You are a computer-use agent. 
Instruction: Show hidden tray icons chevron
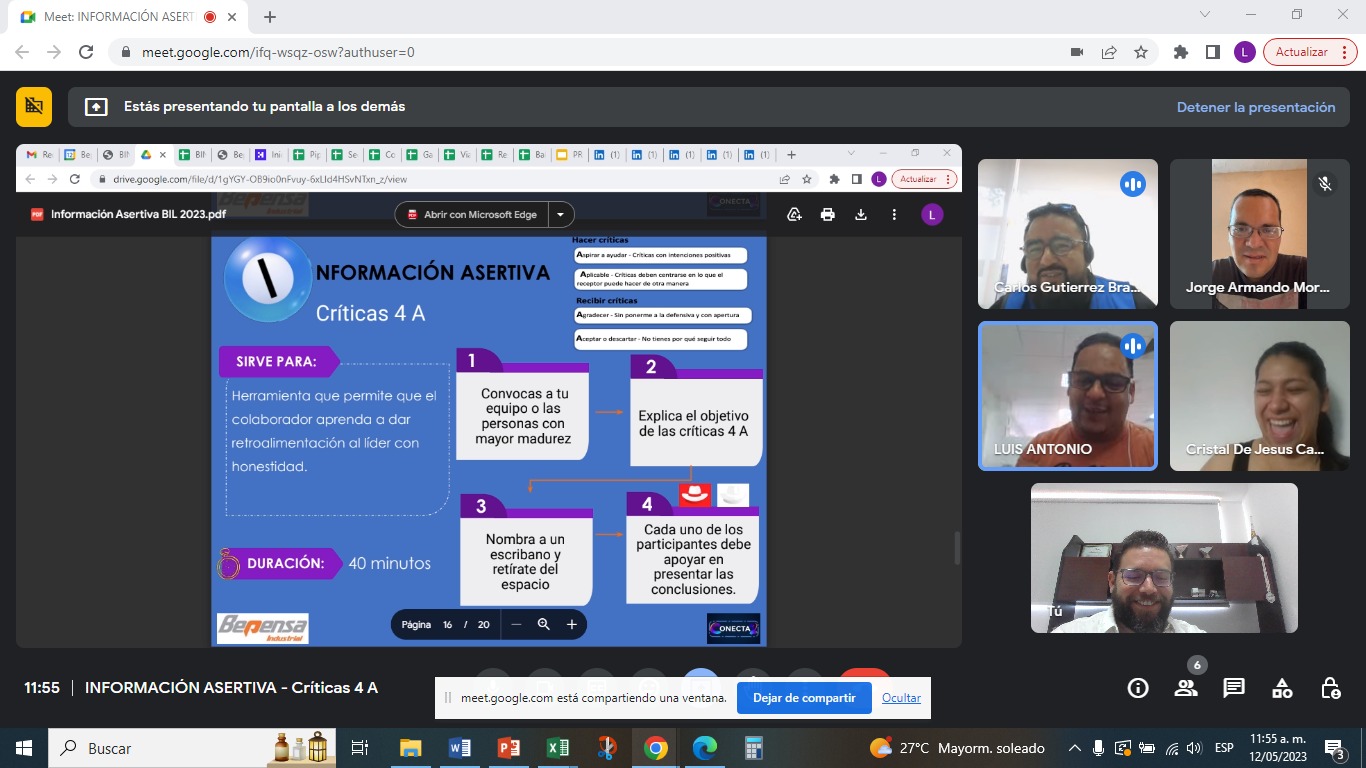point(1075,748)
